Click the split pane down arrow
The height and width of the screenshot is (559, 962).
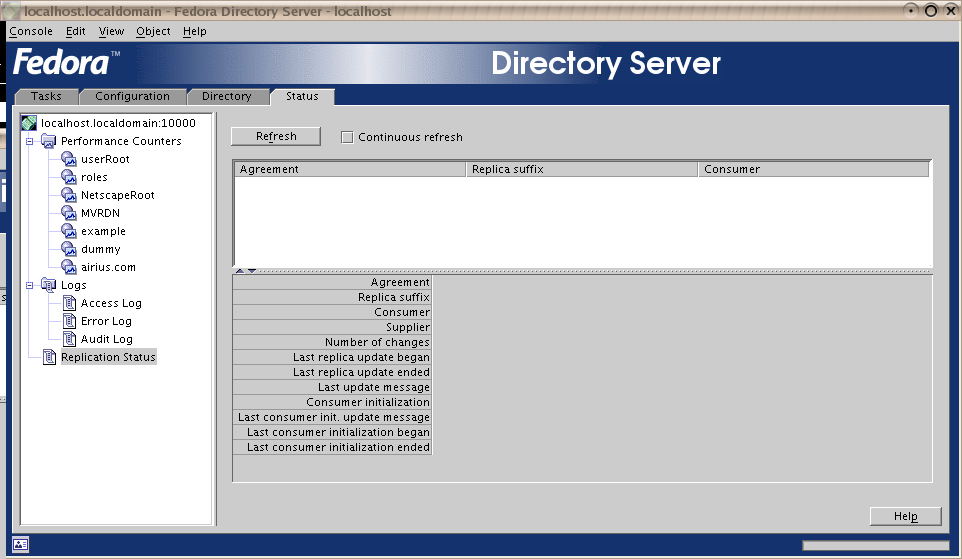252,271
